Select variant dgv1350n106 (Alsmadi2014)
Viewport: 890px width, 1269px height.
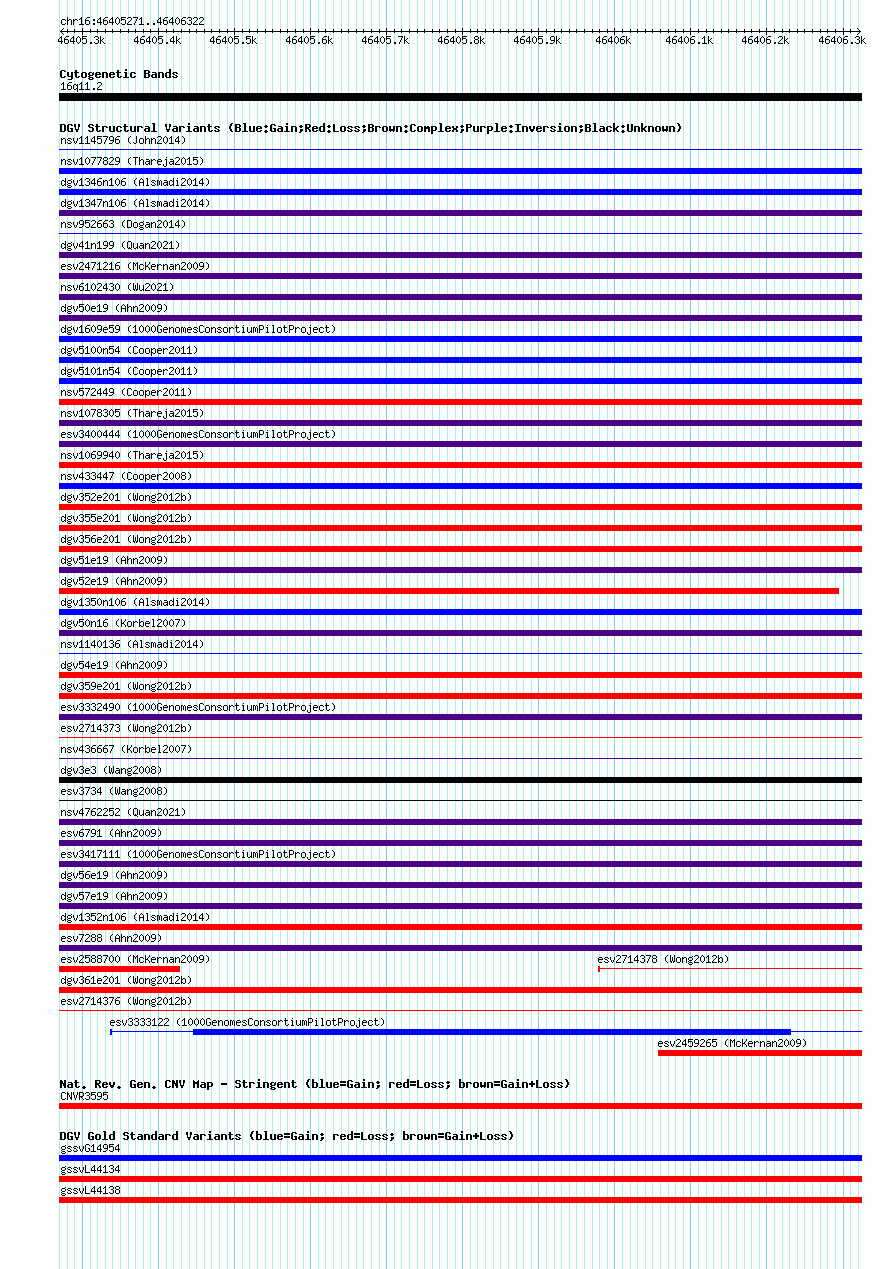pos(135,602)
